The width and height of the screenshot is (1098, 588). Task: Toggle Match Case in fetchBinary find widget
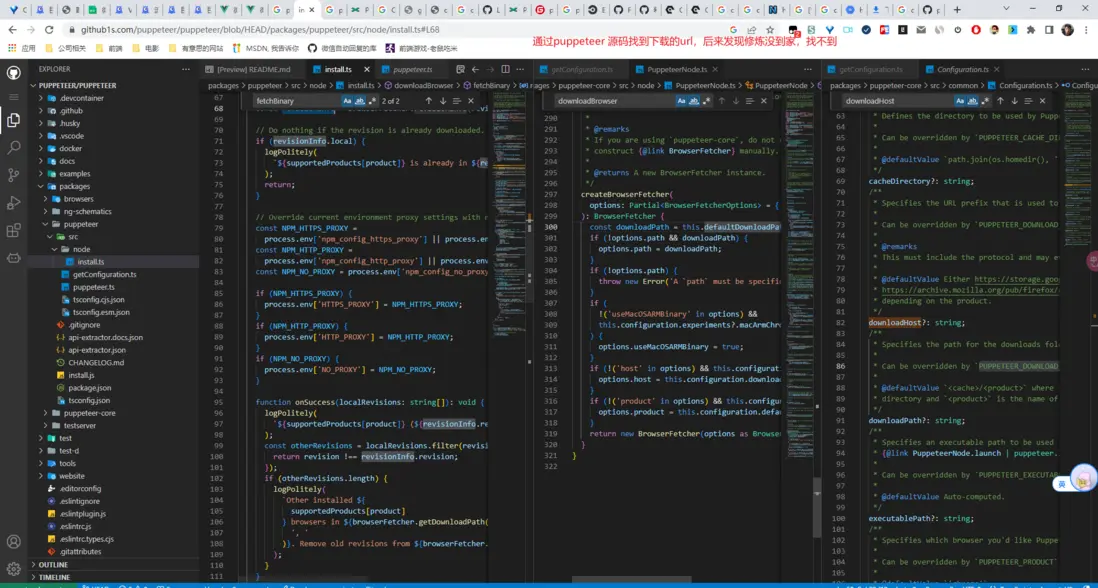pyautogui.click(x=347, y=101)
